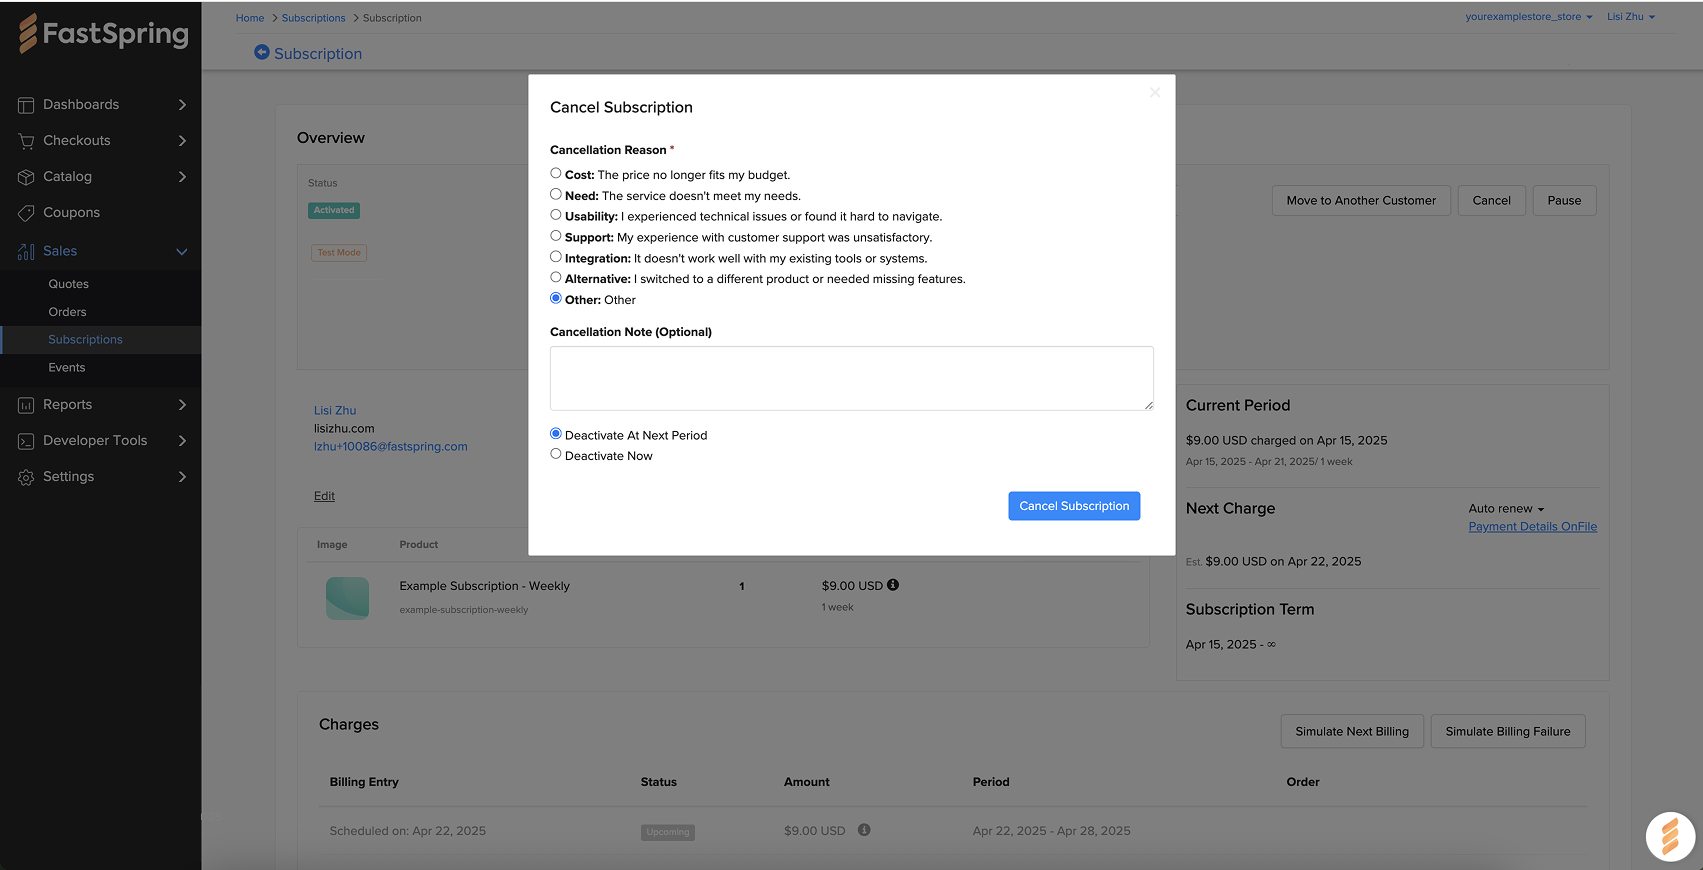Expand Catalog chevron in sidebar
This screenshot has width=1703, height=870.
pos(182,177)
